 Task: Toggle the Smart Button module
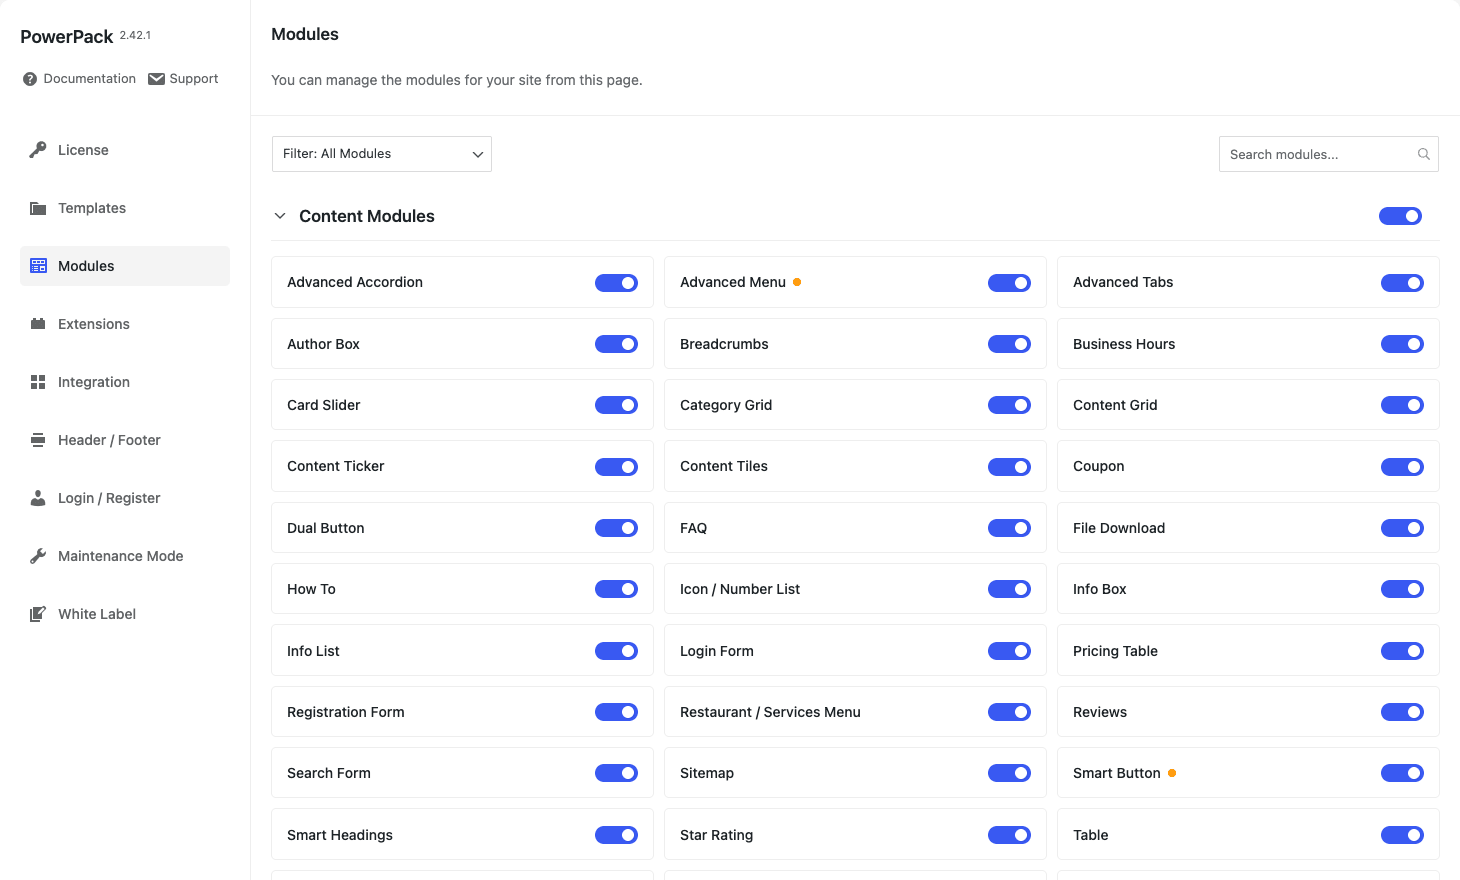click(x=1402, y=773)
